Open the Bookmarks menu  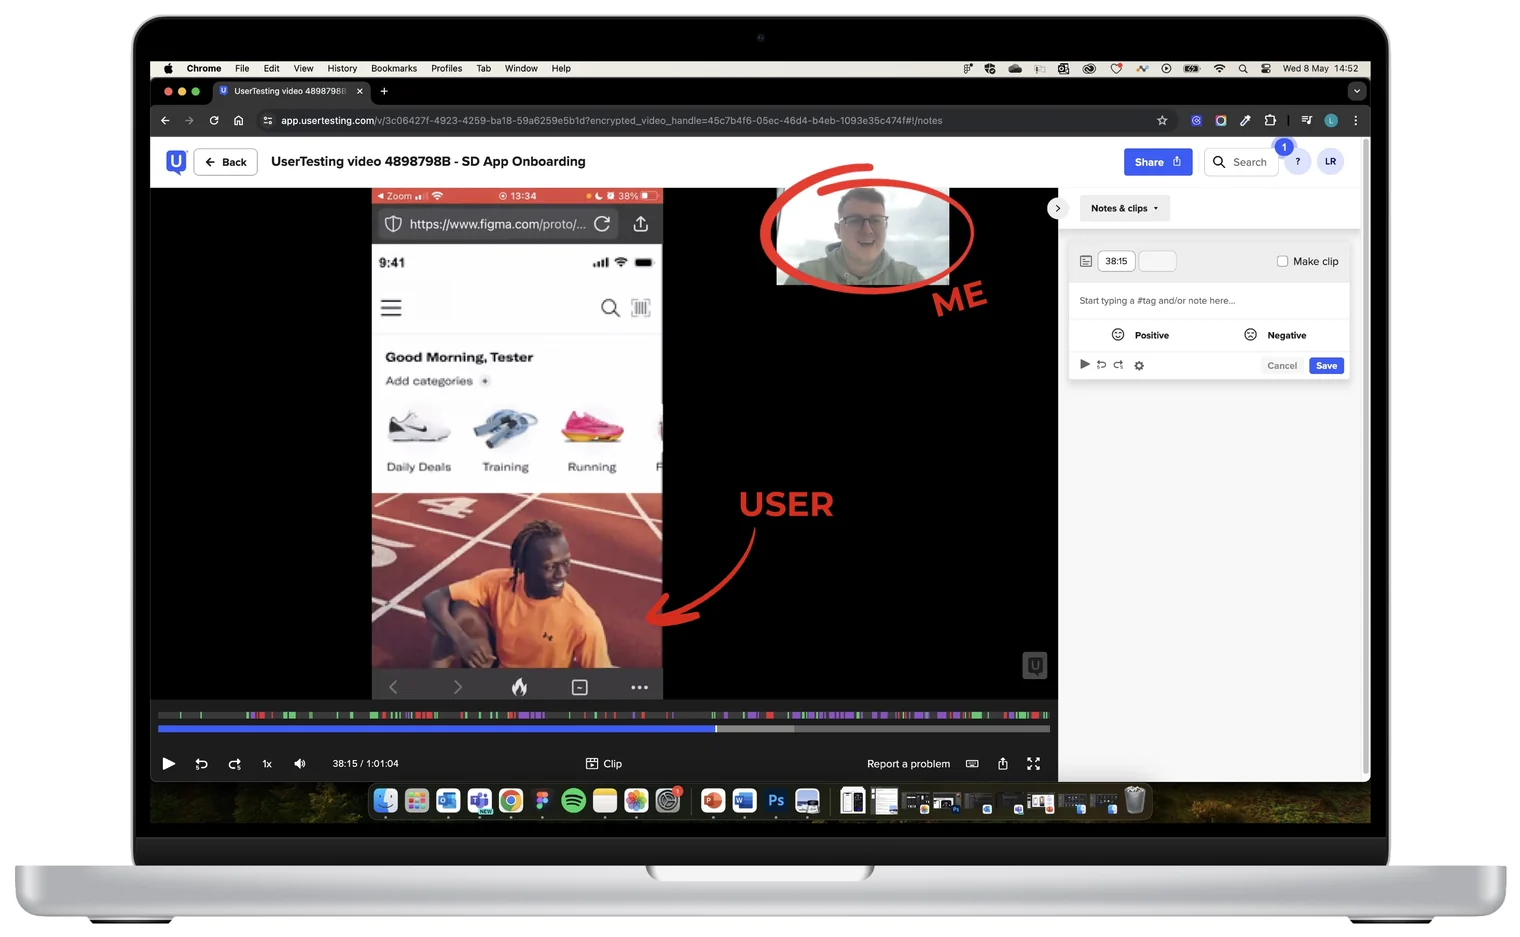pyautogui.click(x=394, y=69)
